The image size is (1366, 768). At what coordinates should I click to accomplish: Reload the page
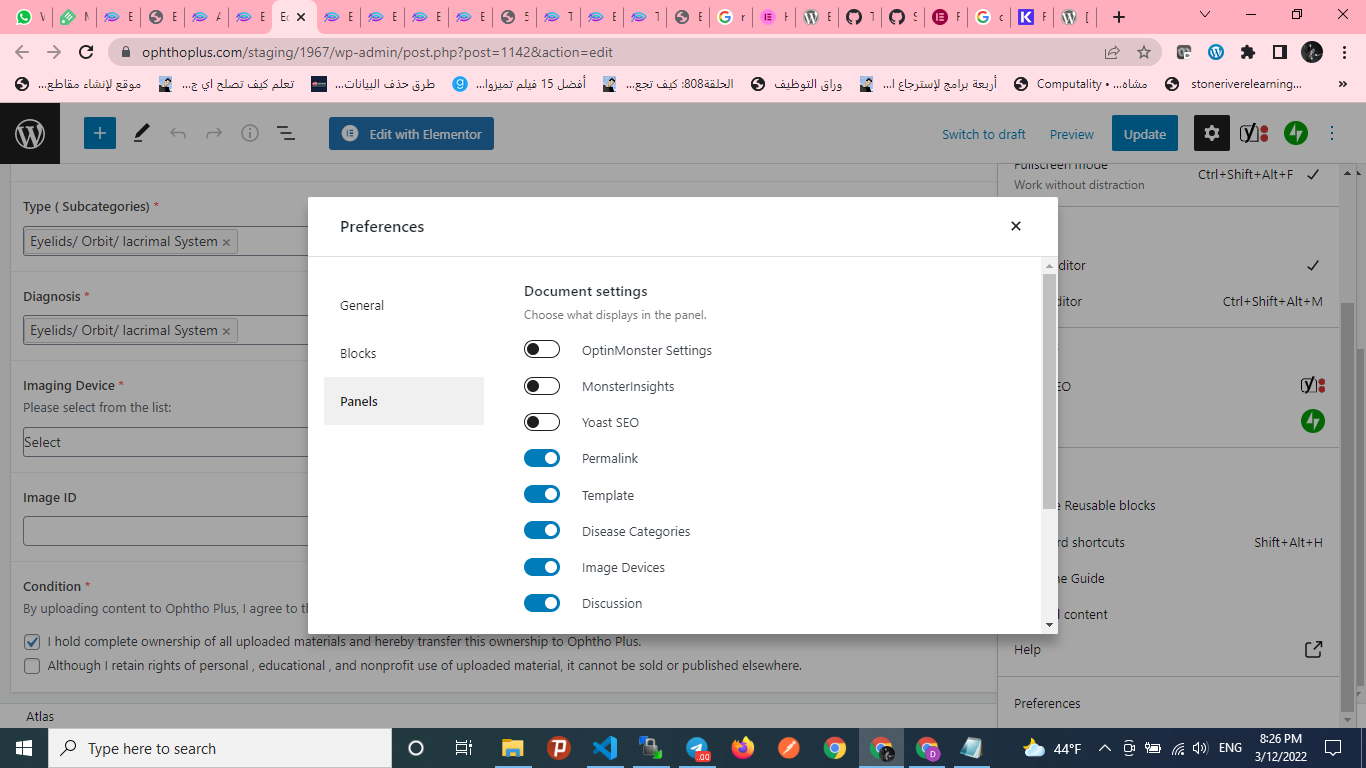pos(86,52)
